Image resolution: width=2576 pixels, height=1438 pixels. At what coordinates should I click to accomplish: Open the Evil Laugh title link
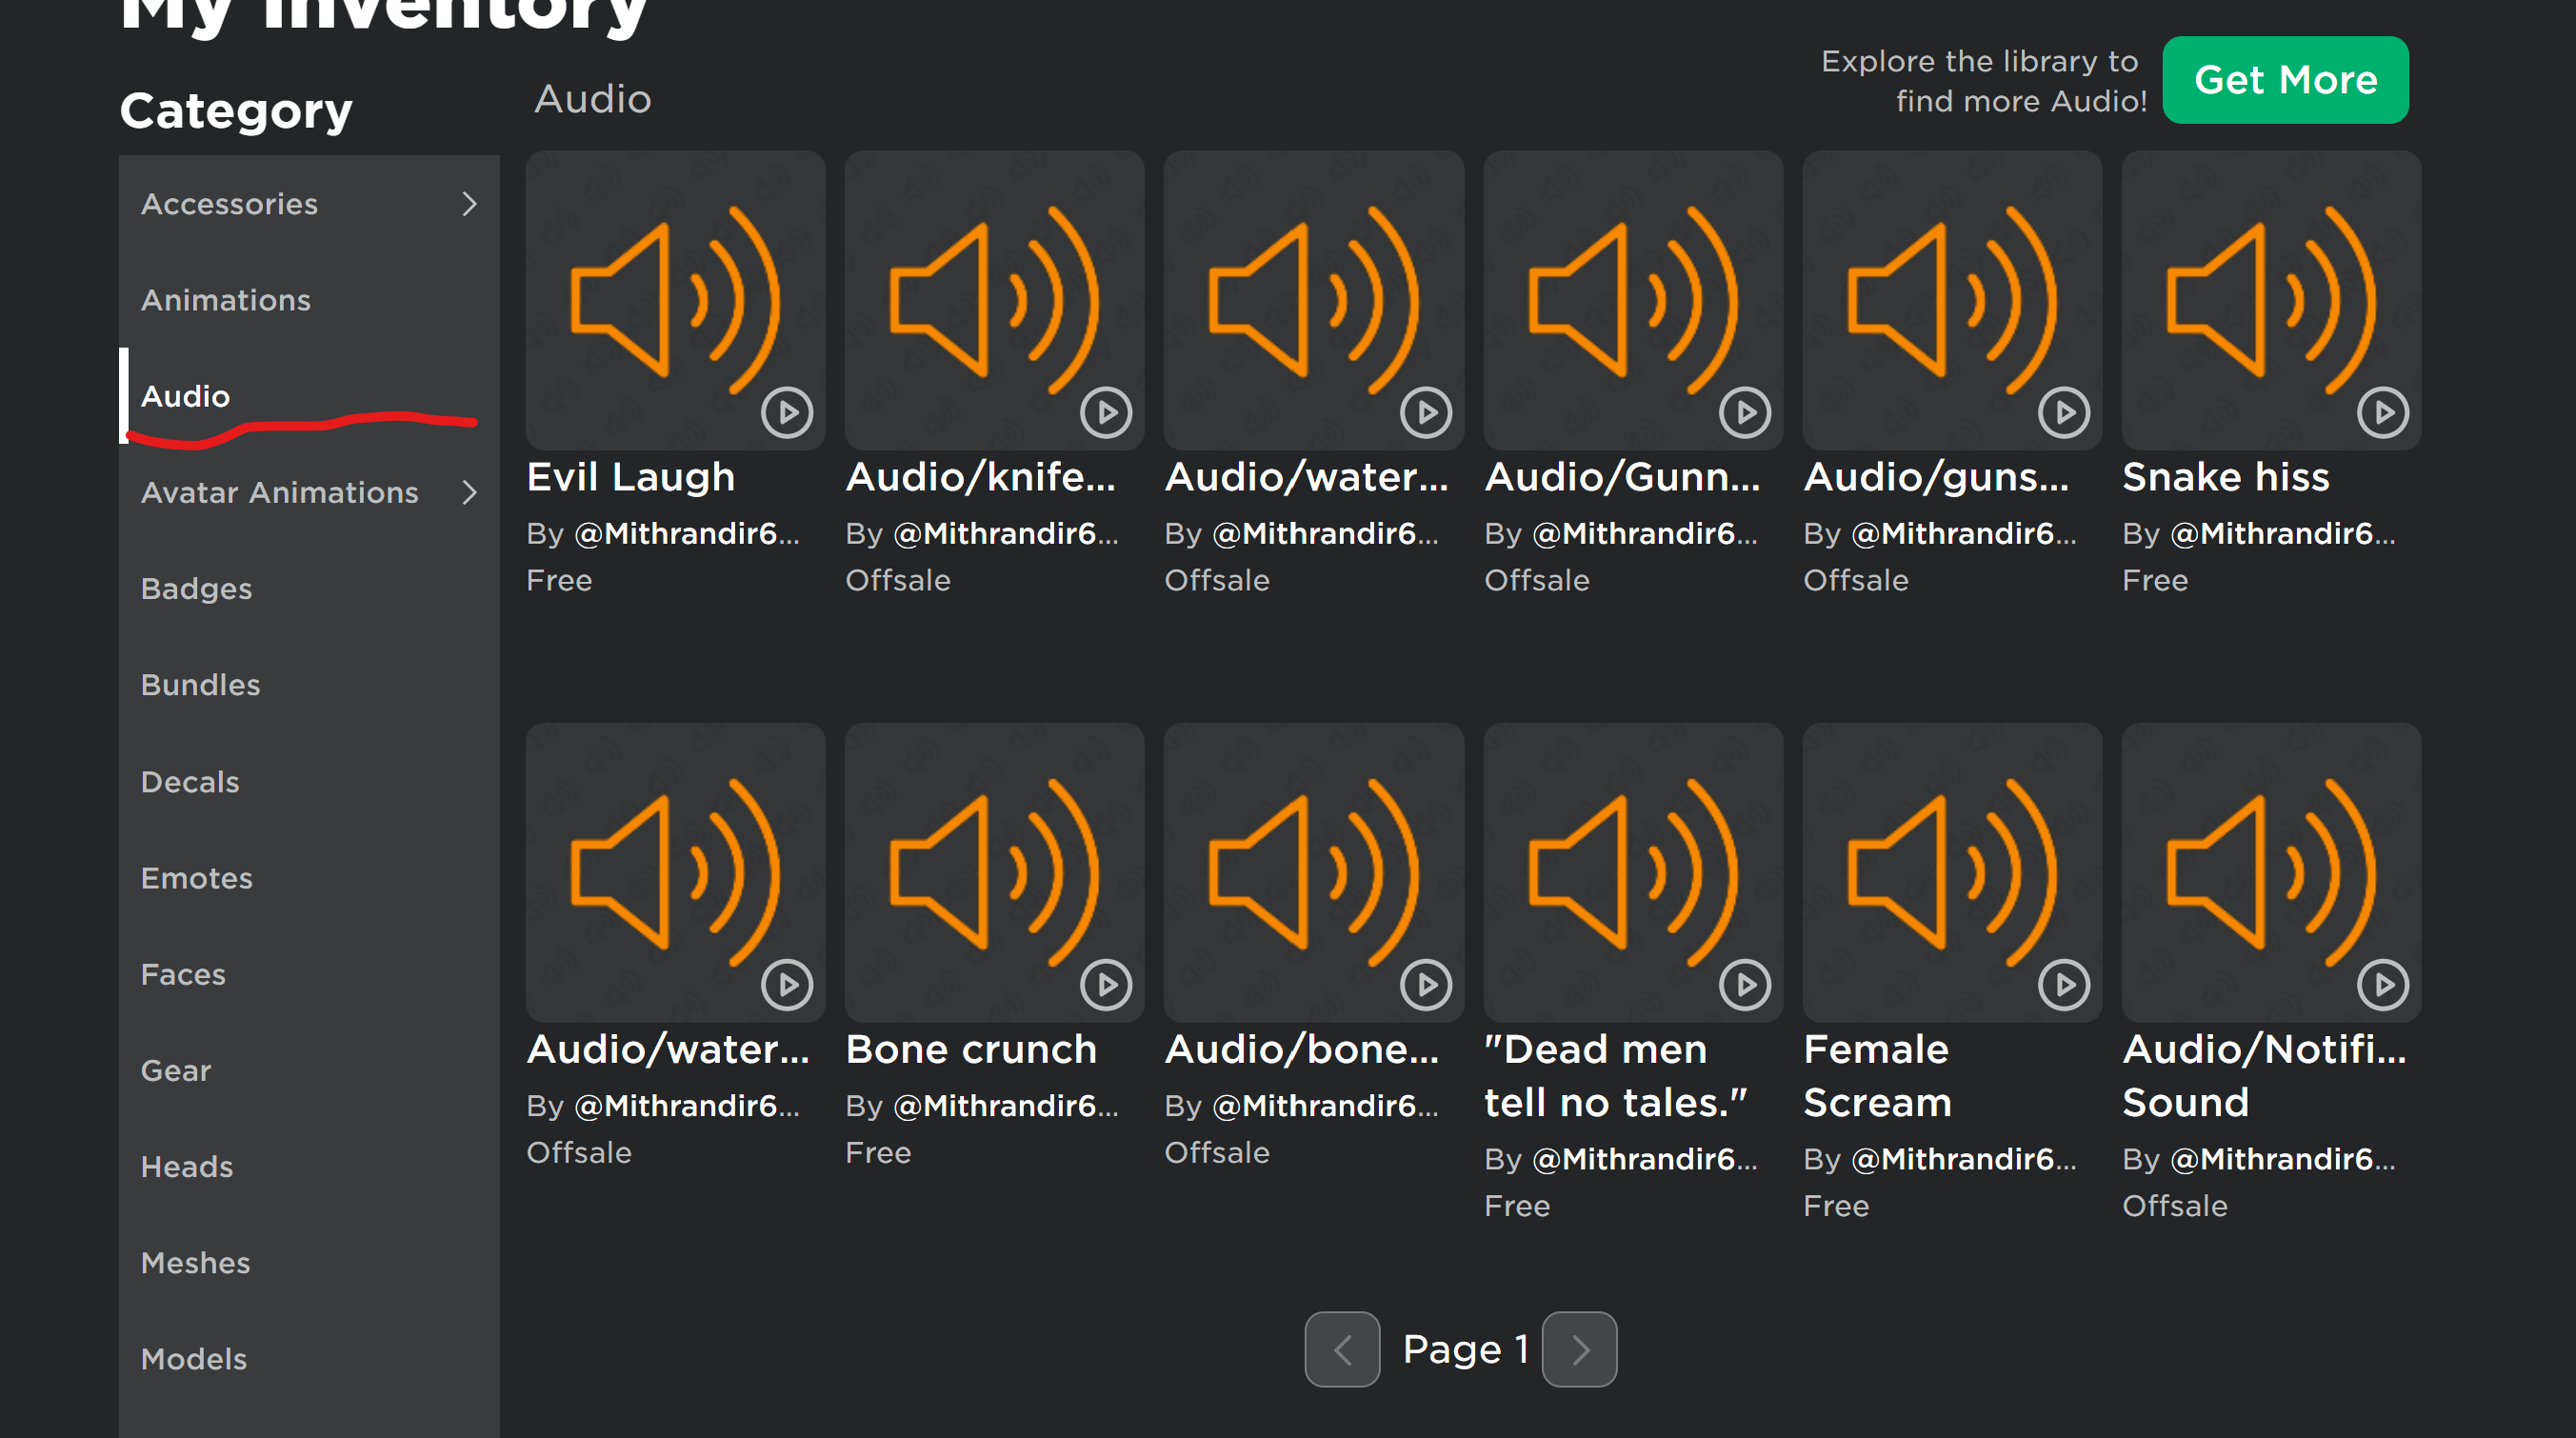[631, 477]
